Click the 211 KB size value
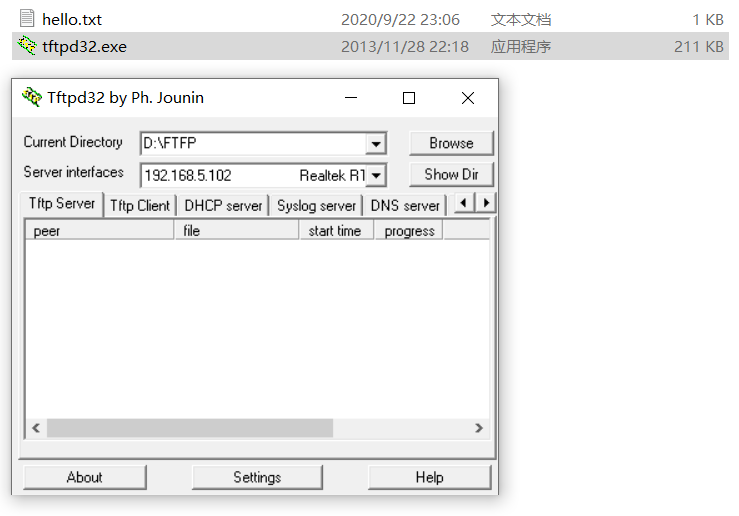This screenshot has width=739, height=516. [698, 47]
